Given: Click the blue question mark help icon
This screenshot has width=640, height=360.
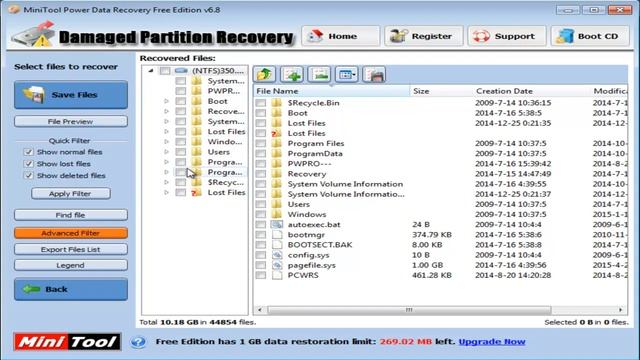Looking at the screenshot, I should (x=138, y=342).
